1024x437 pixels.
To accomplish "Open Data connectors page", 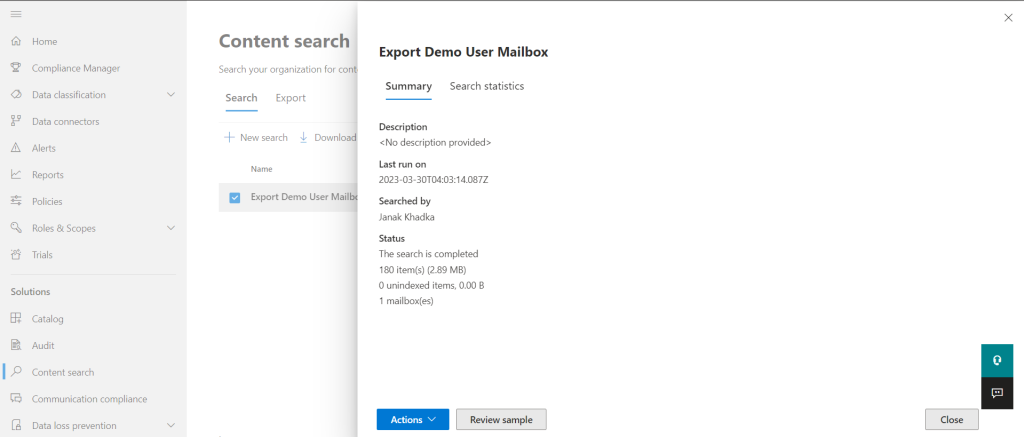I will (65, 121).
